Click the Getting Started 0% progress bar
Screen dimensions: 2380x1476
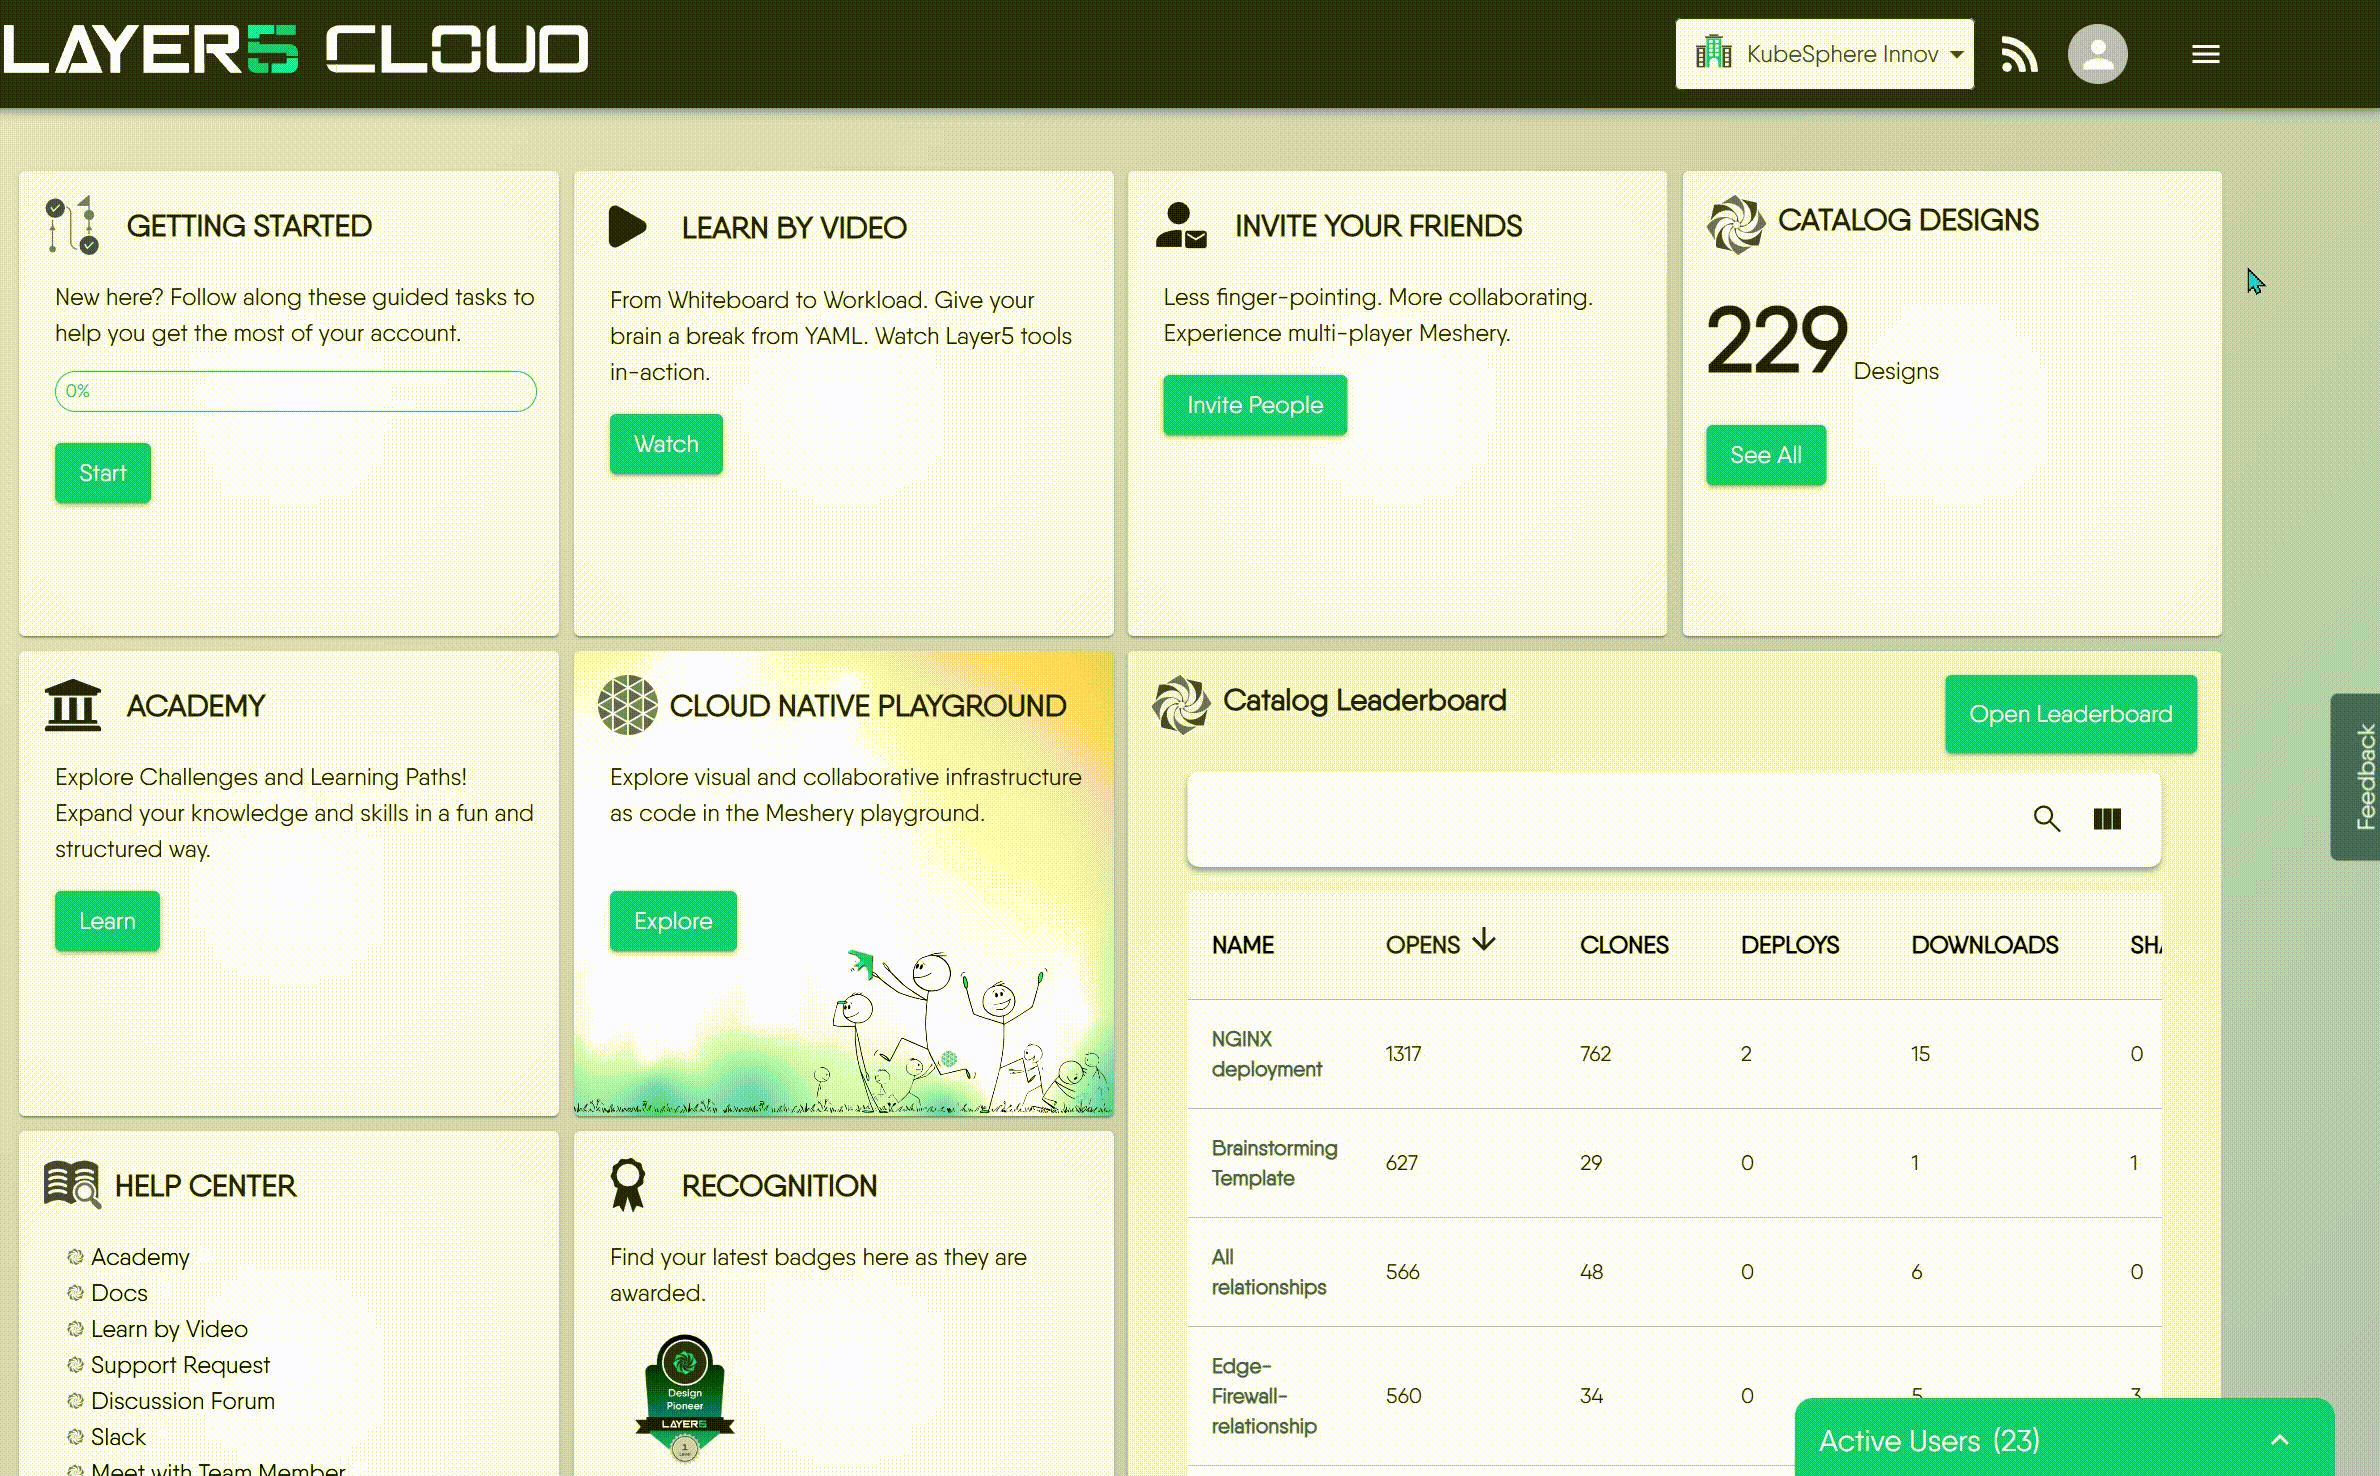click(x=295, y=391)
